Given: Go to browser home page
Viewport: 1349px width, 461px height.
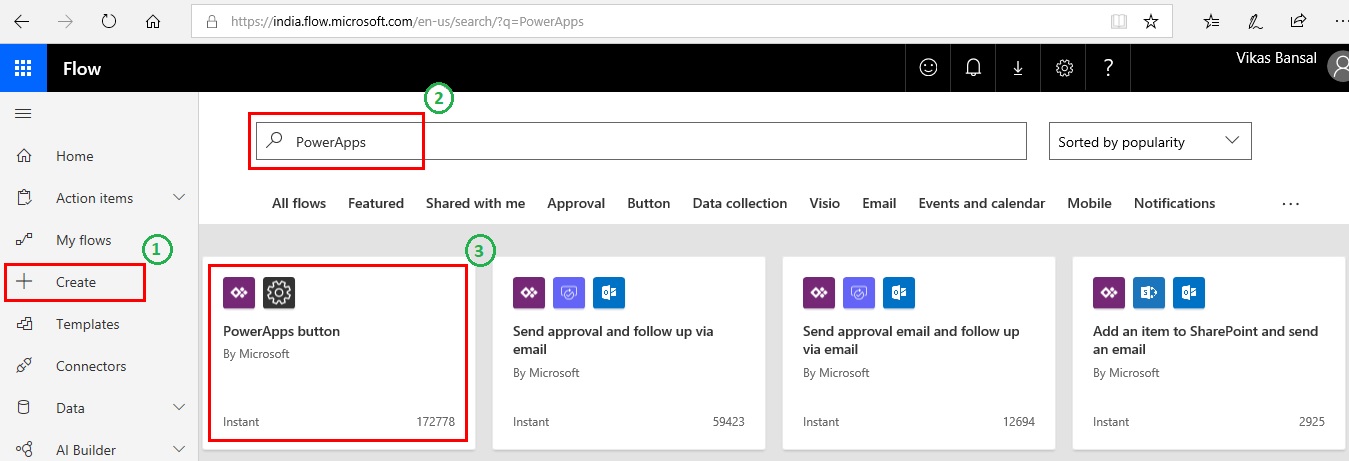Looking at the screenshot, I should (x=153, y=20).
